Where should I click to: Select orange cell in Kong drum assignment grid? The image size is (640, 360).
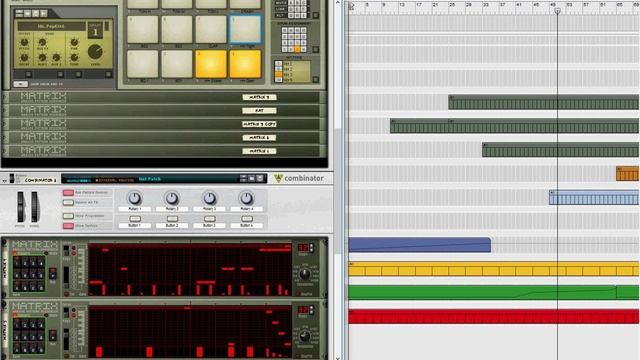click(298, 50)
